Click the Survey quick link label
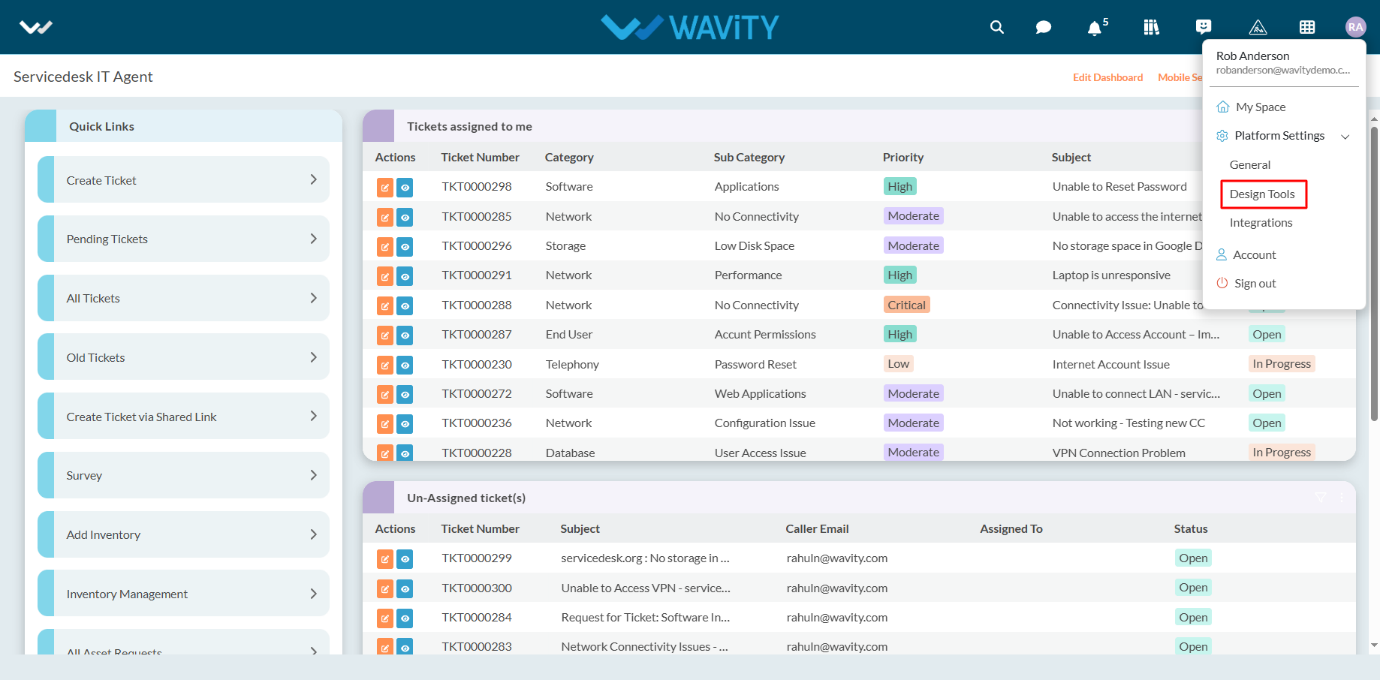Screen dimensions: 1380x680 point(84,476)
